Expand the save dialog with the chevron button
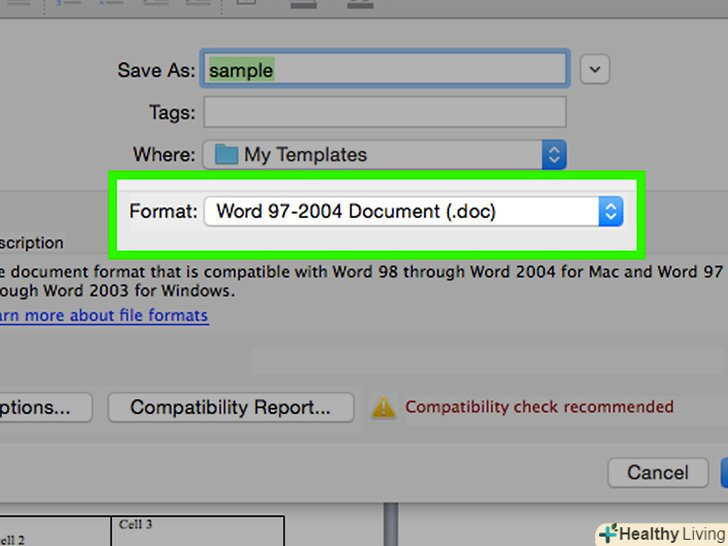The height and width of the screenshot is (546, 728). [x=595, y=69]
